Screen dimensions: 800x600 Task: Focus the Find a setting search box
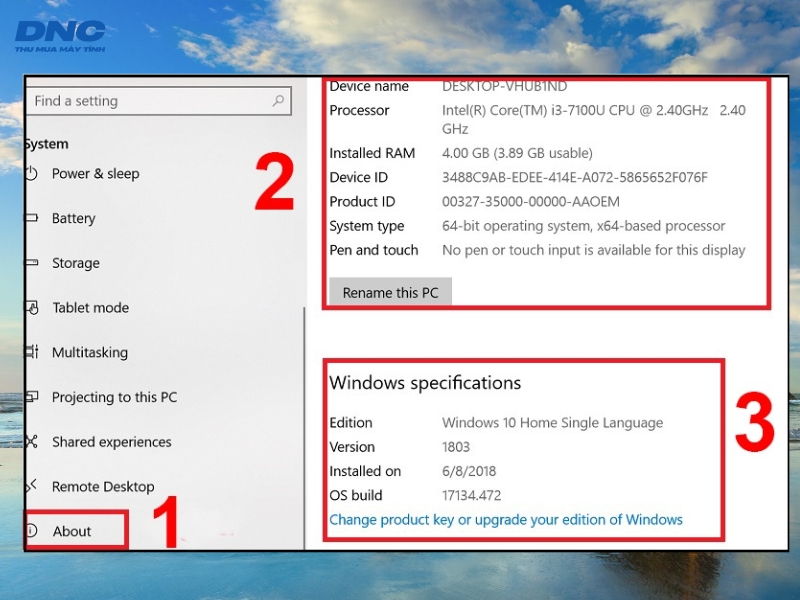click(x=159, y=101)
